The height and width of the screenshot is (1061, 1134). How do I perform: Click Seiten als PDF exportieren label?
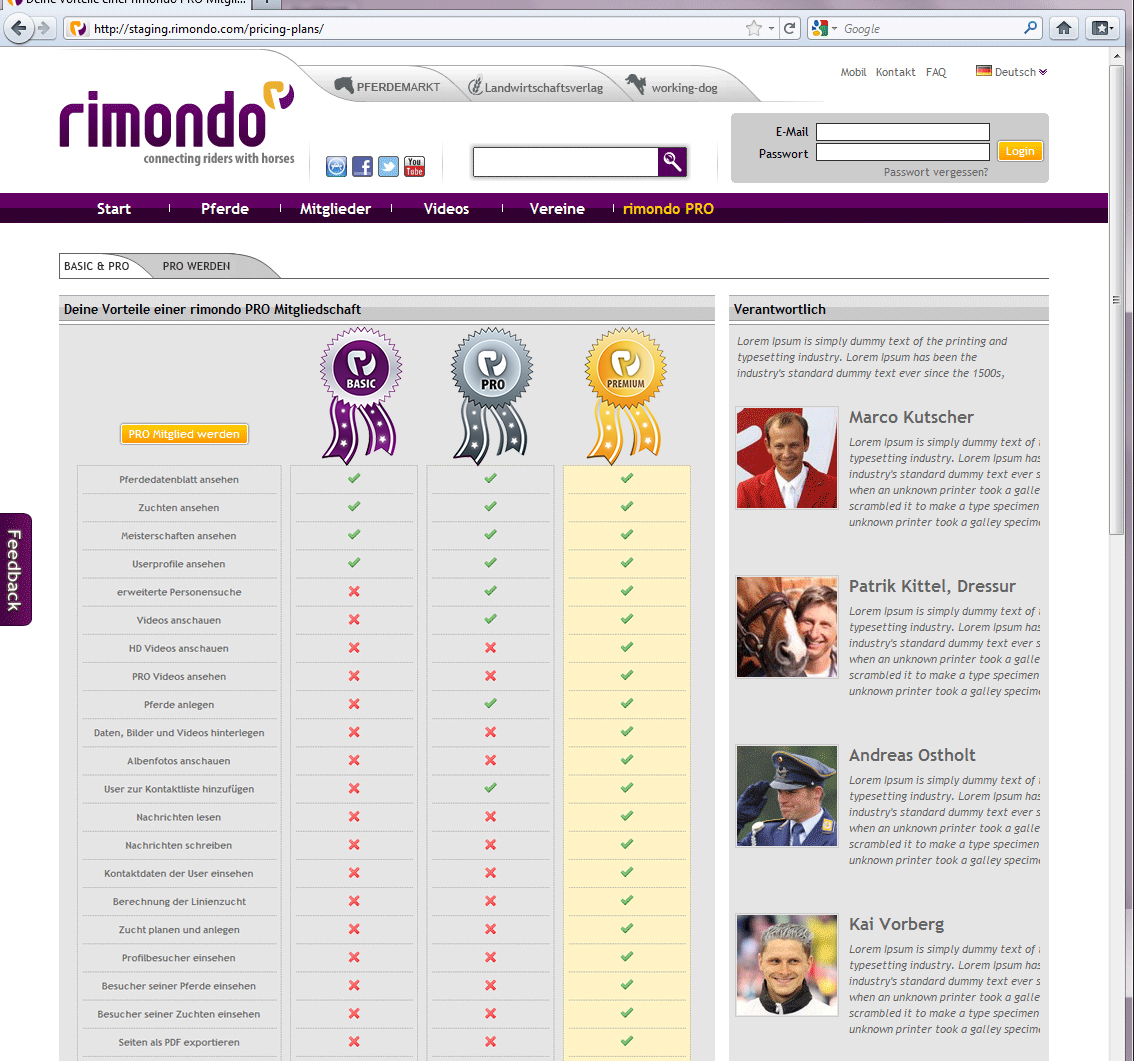[179, 1042]
